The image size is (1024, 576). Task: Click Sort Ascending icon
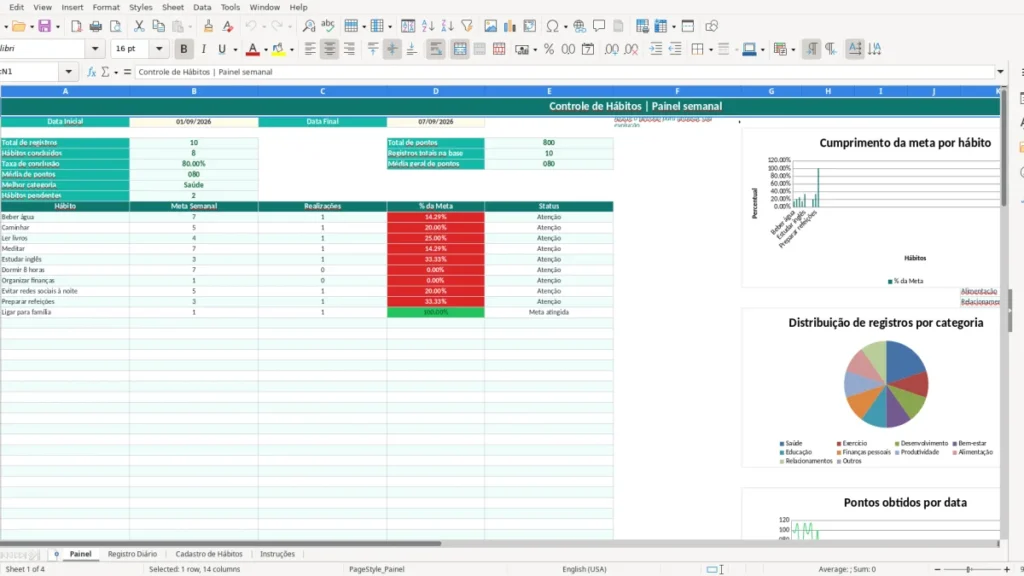tap(428, 26)
